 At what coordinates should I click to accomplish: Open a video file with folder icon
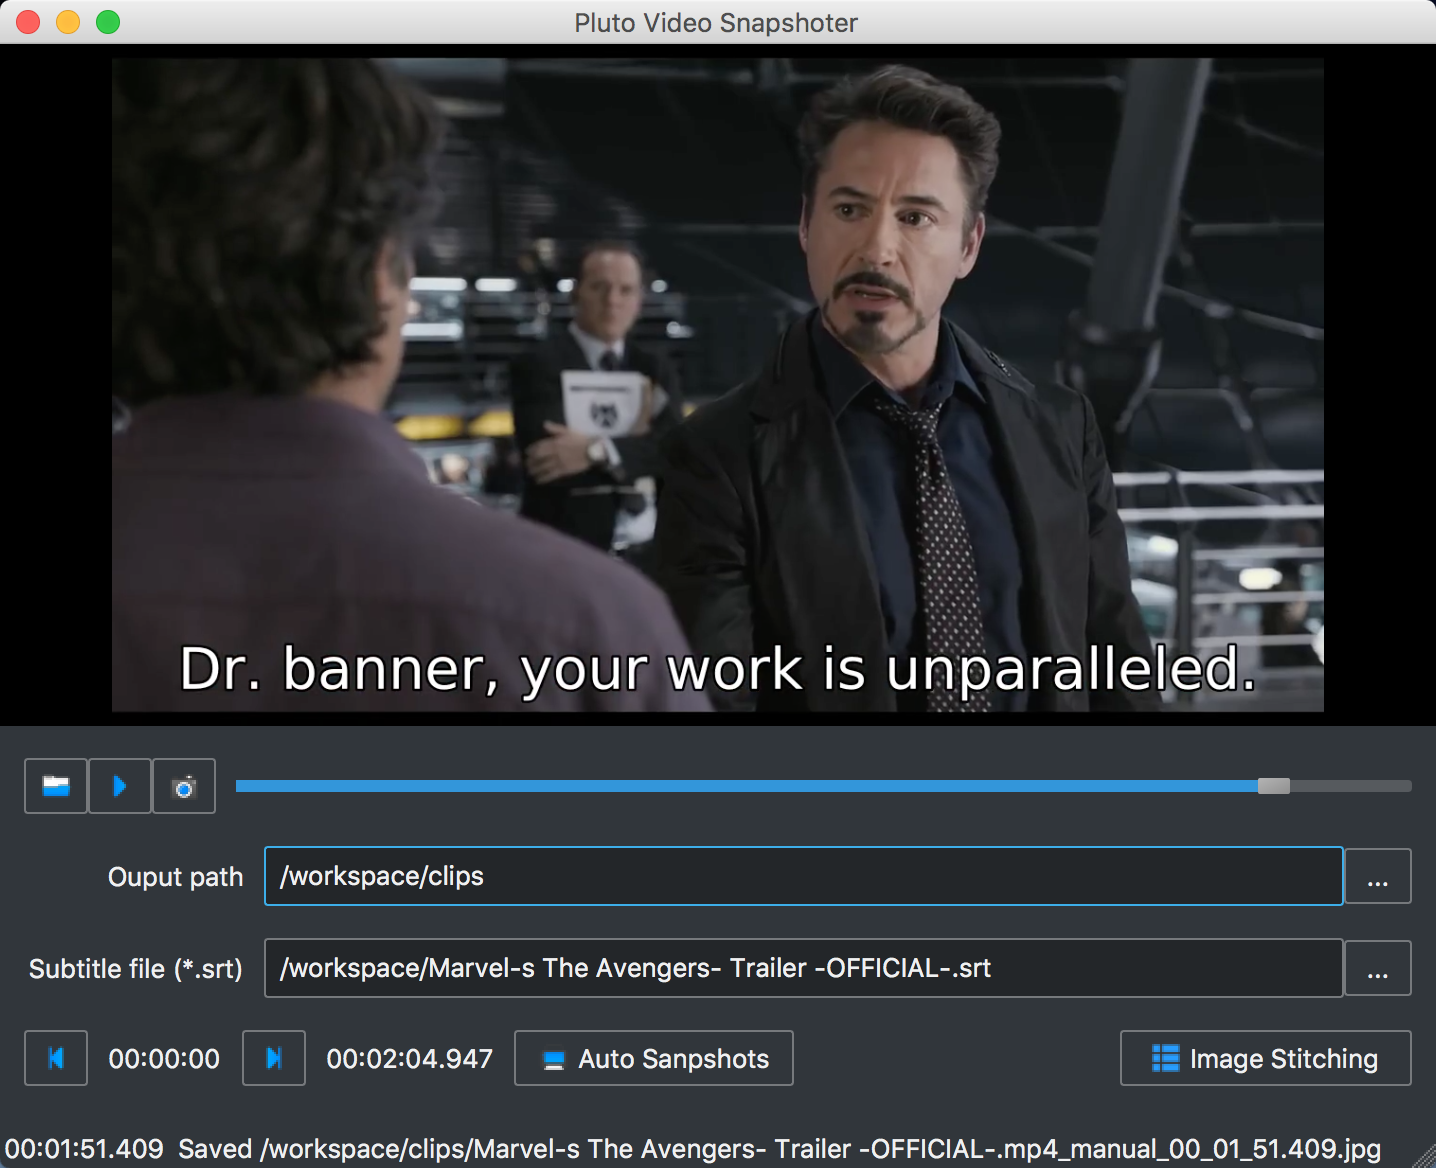56,786
